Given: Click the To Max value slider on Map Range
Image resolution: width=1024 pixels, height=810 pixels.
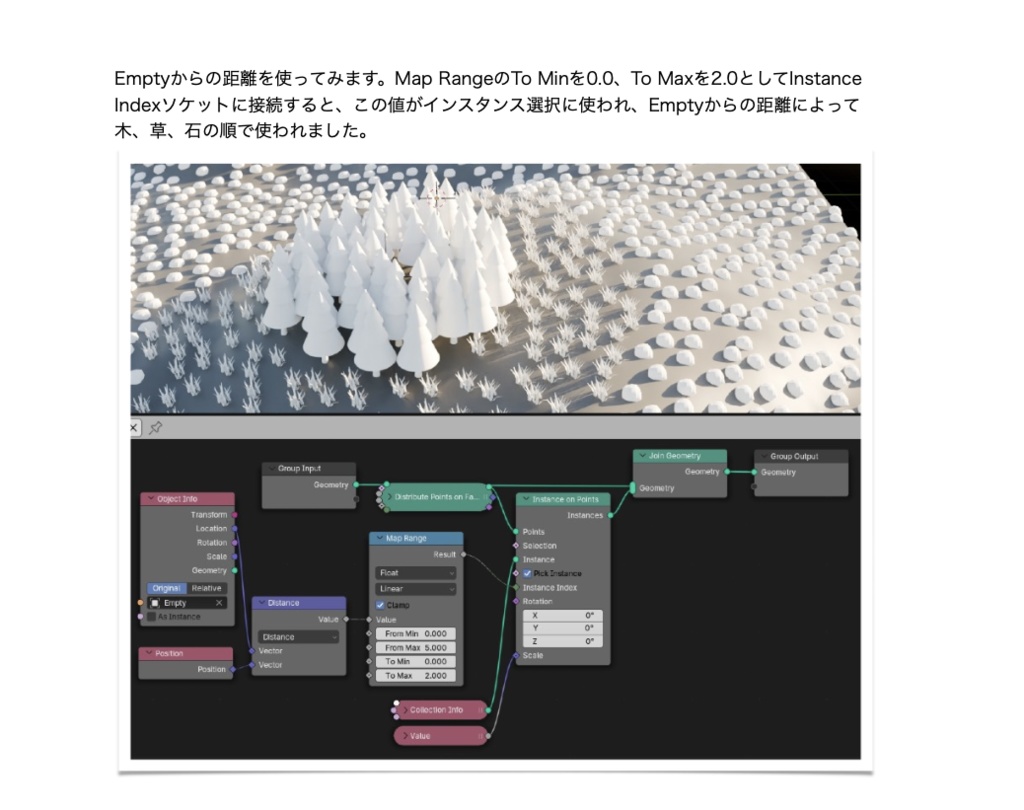Looking at the screenshot, I should tap(414, 675).
